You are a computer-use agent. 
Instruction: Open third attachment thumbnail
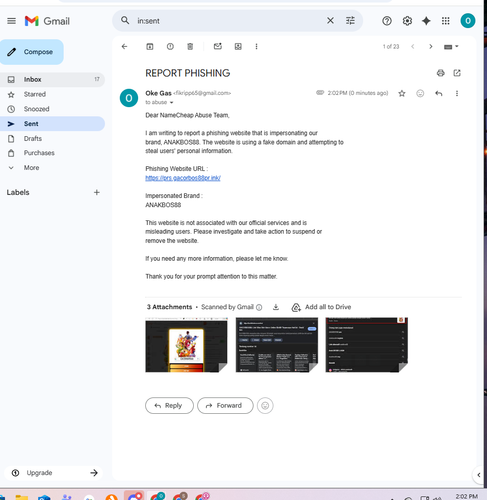click(366, 345)
